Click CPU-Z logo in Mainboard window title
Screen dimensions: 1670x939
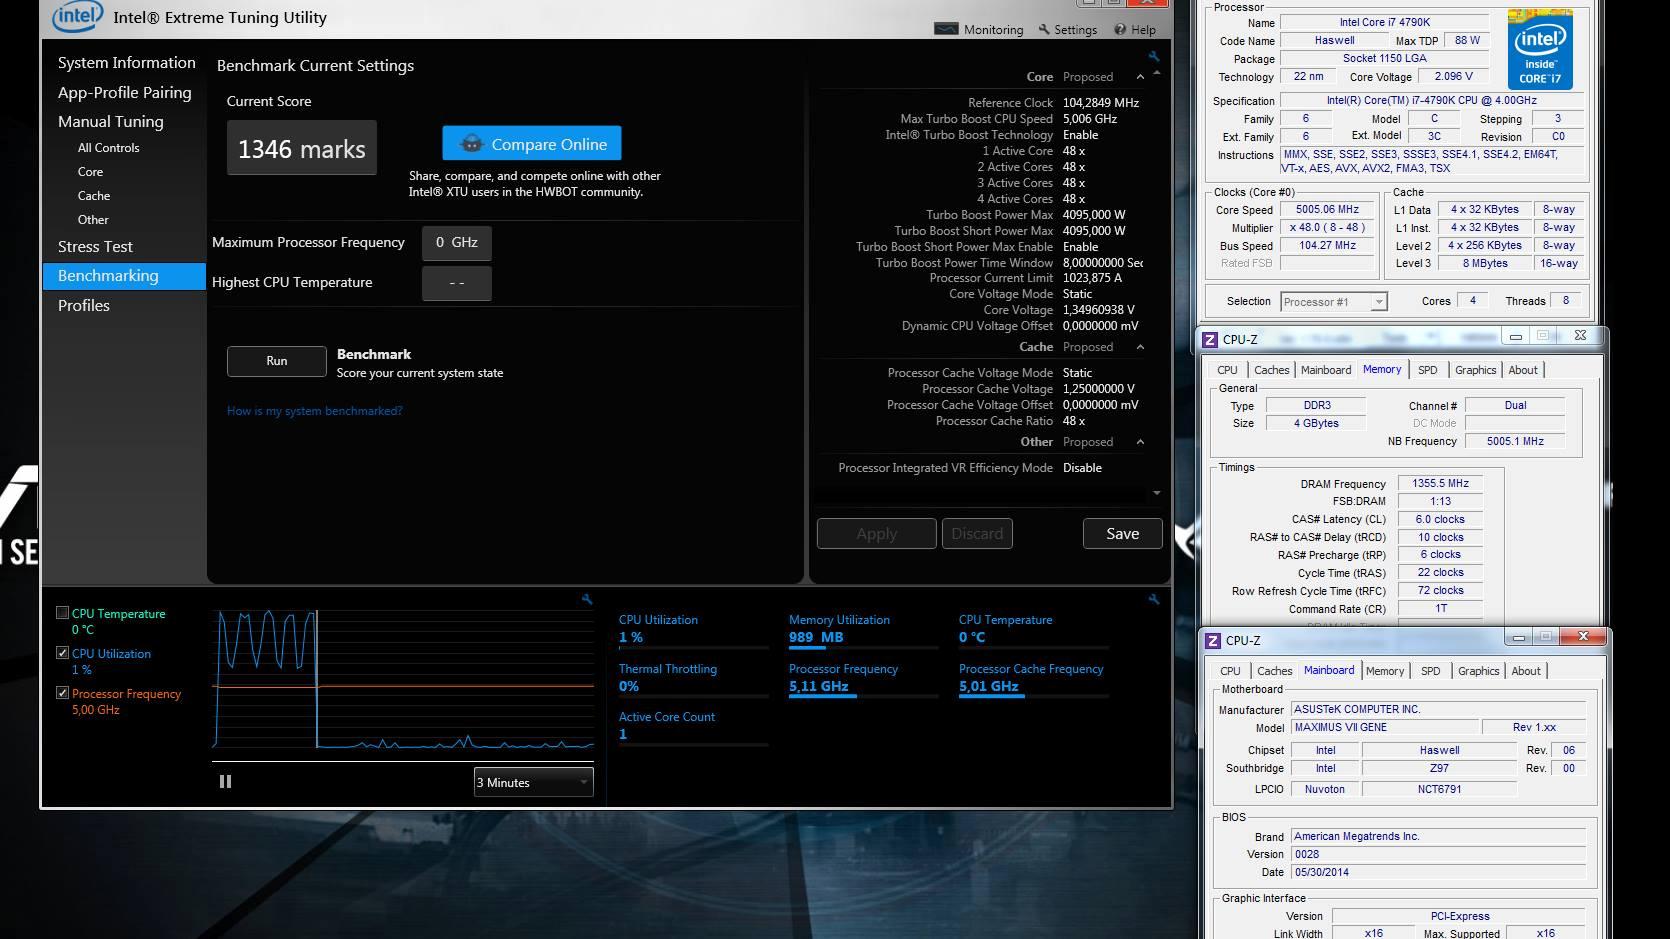coord(1213,640)
